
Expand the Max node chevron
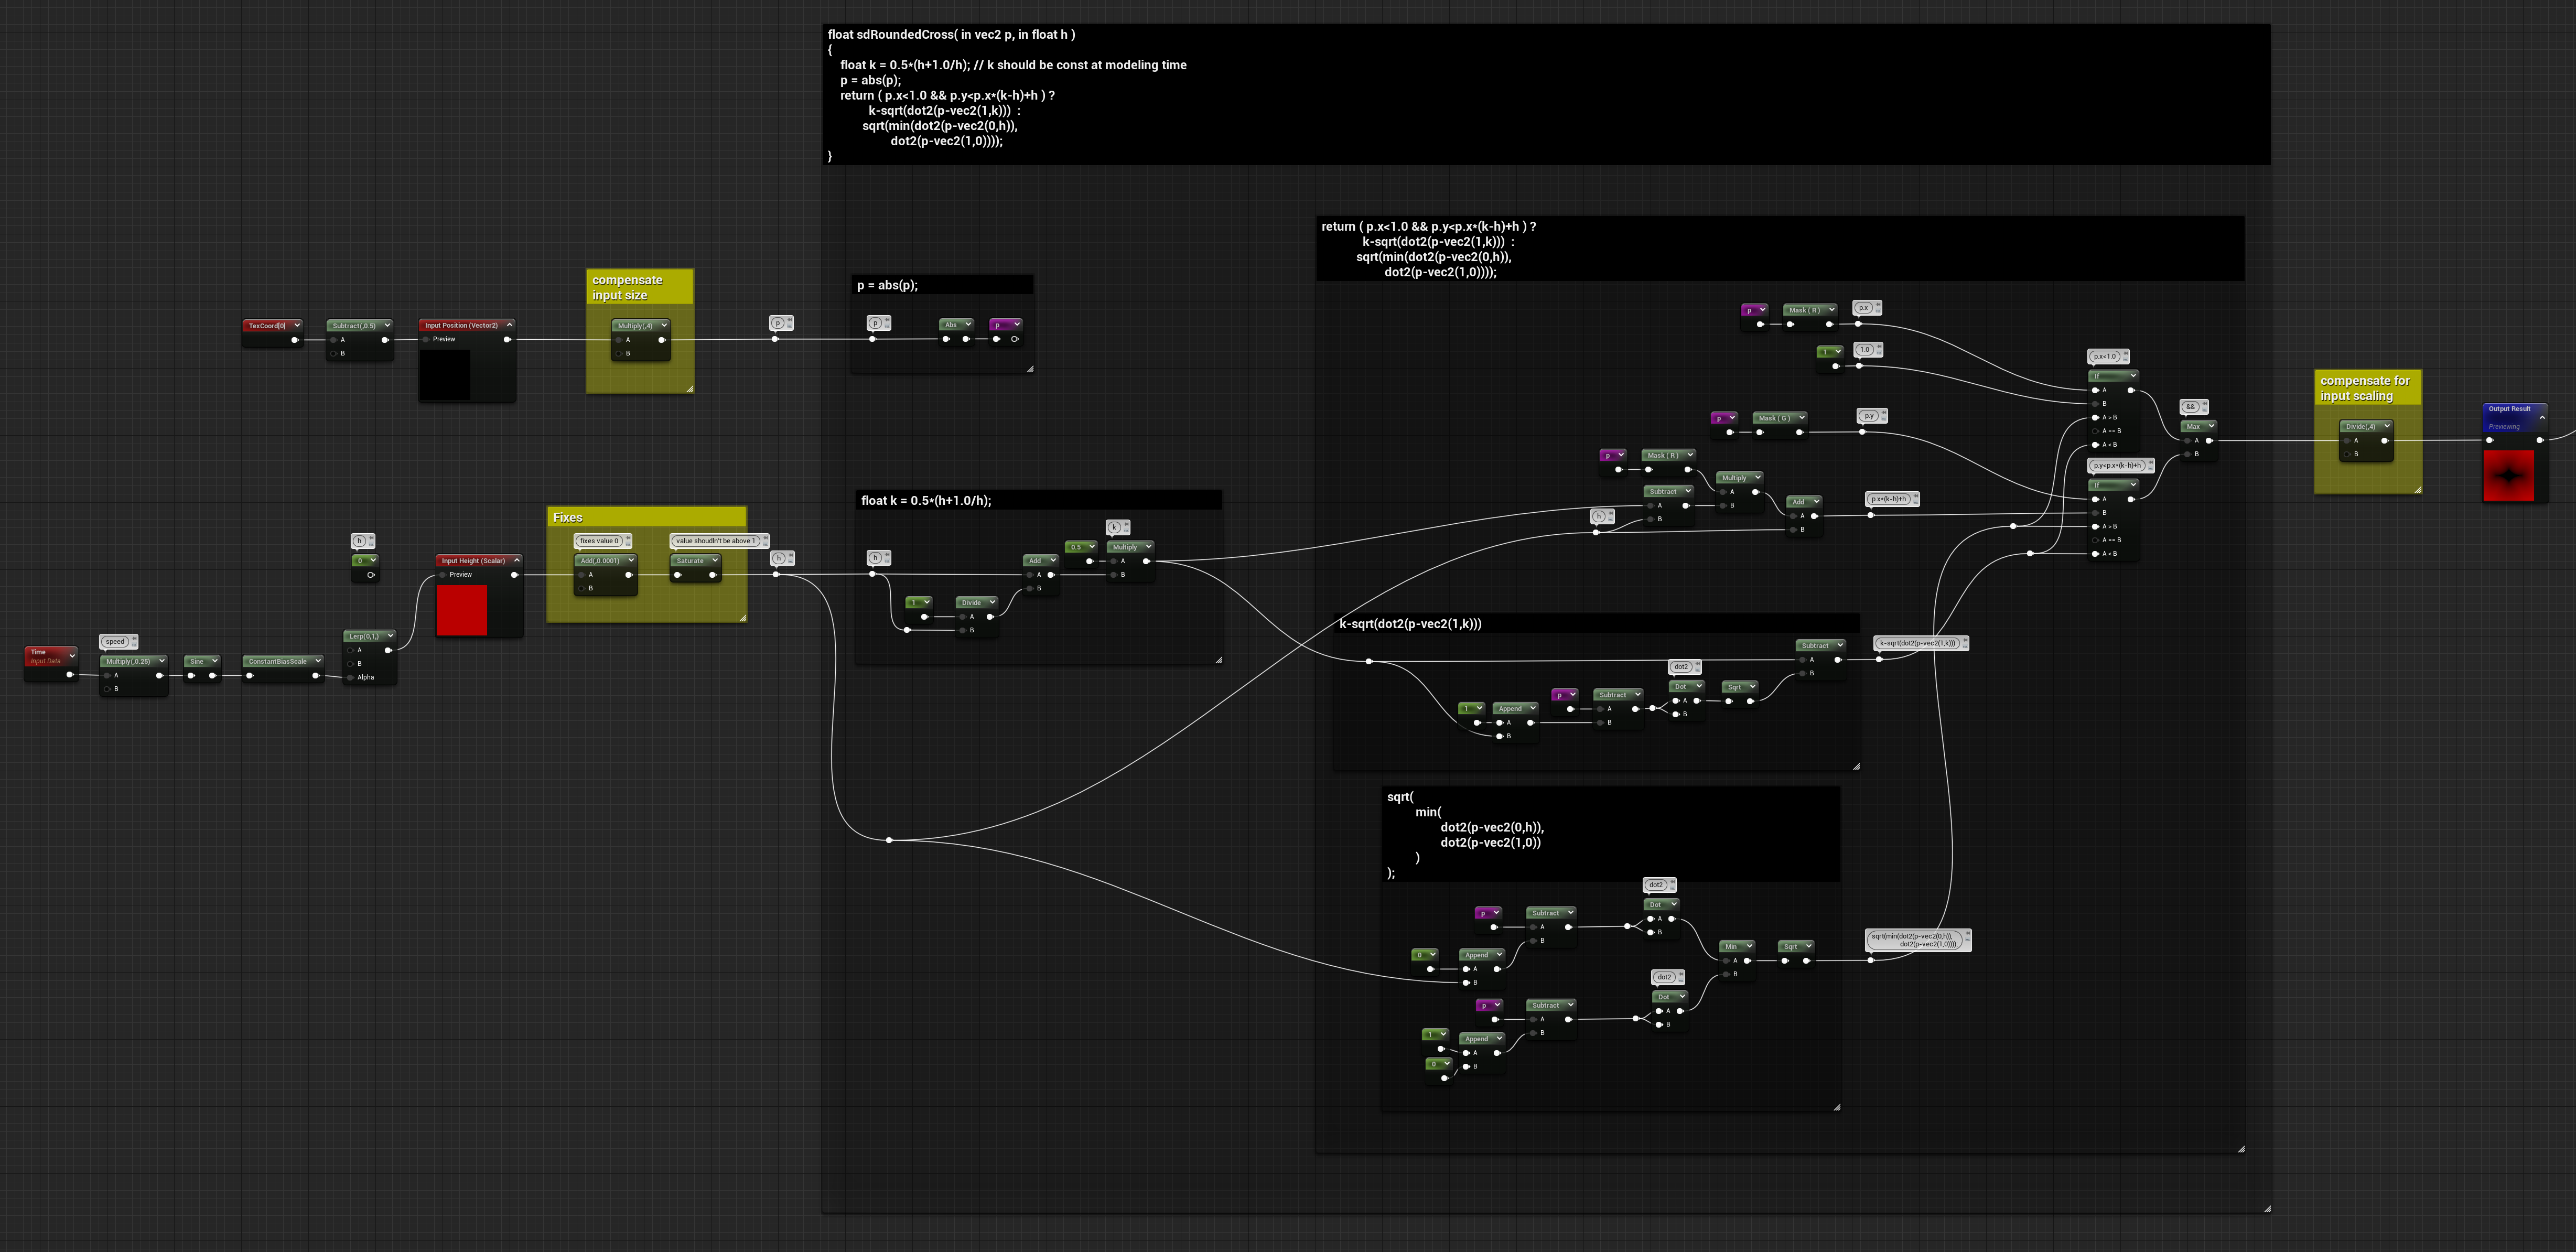pyautogui.click(x=2211, y=426)
